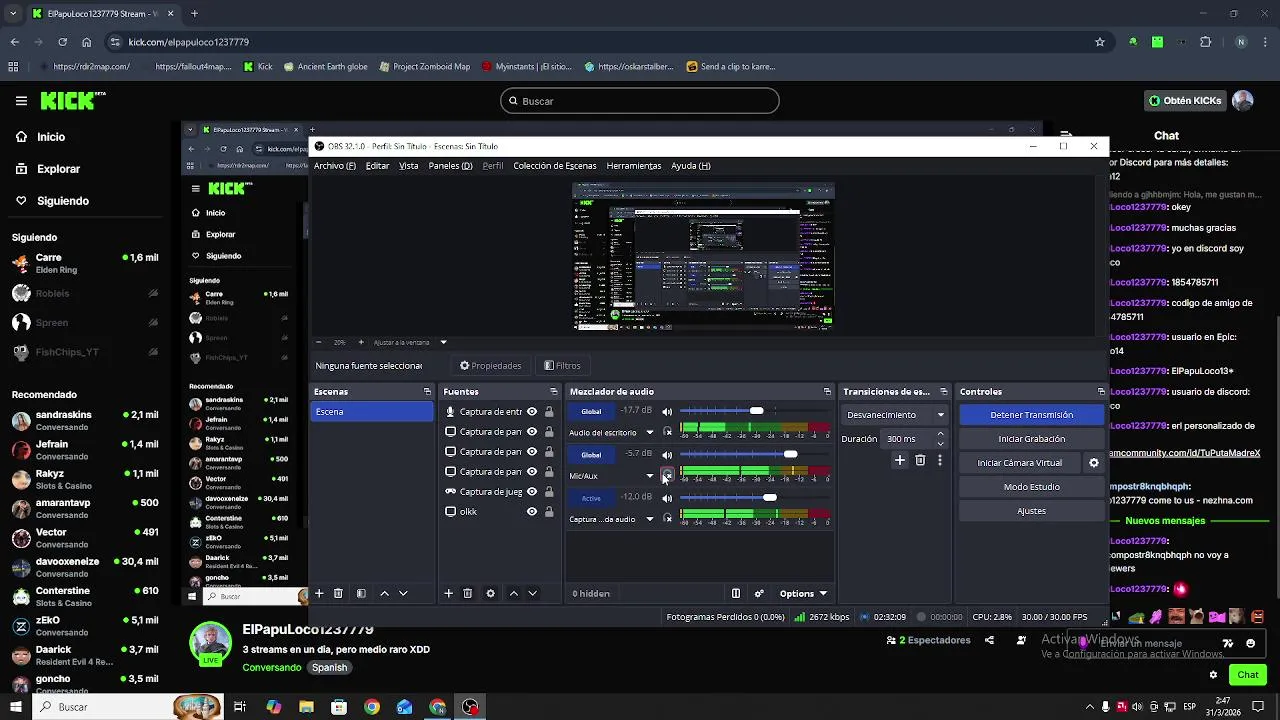Click Iniciar Cámara Virtual button
Screen dimensions: 1280x720
pyautogui.click(x=1020, y=463)
